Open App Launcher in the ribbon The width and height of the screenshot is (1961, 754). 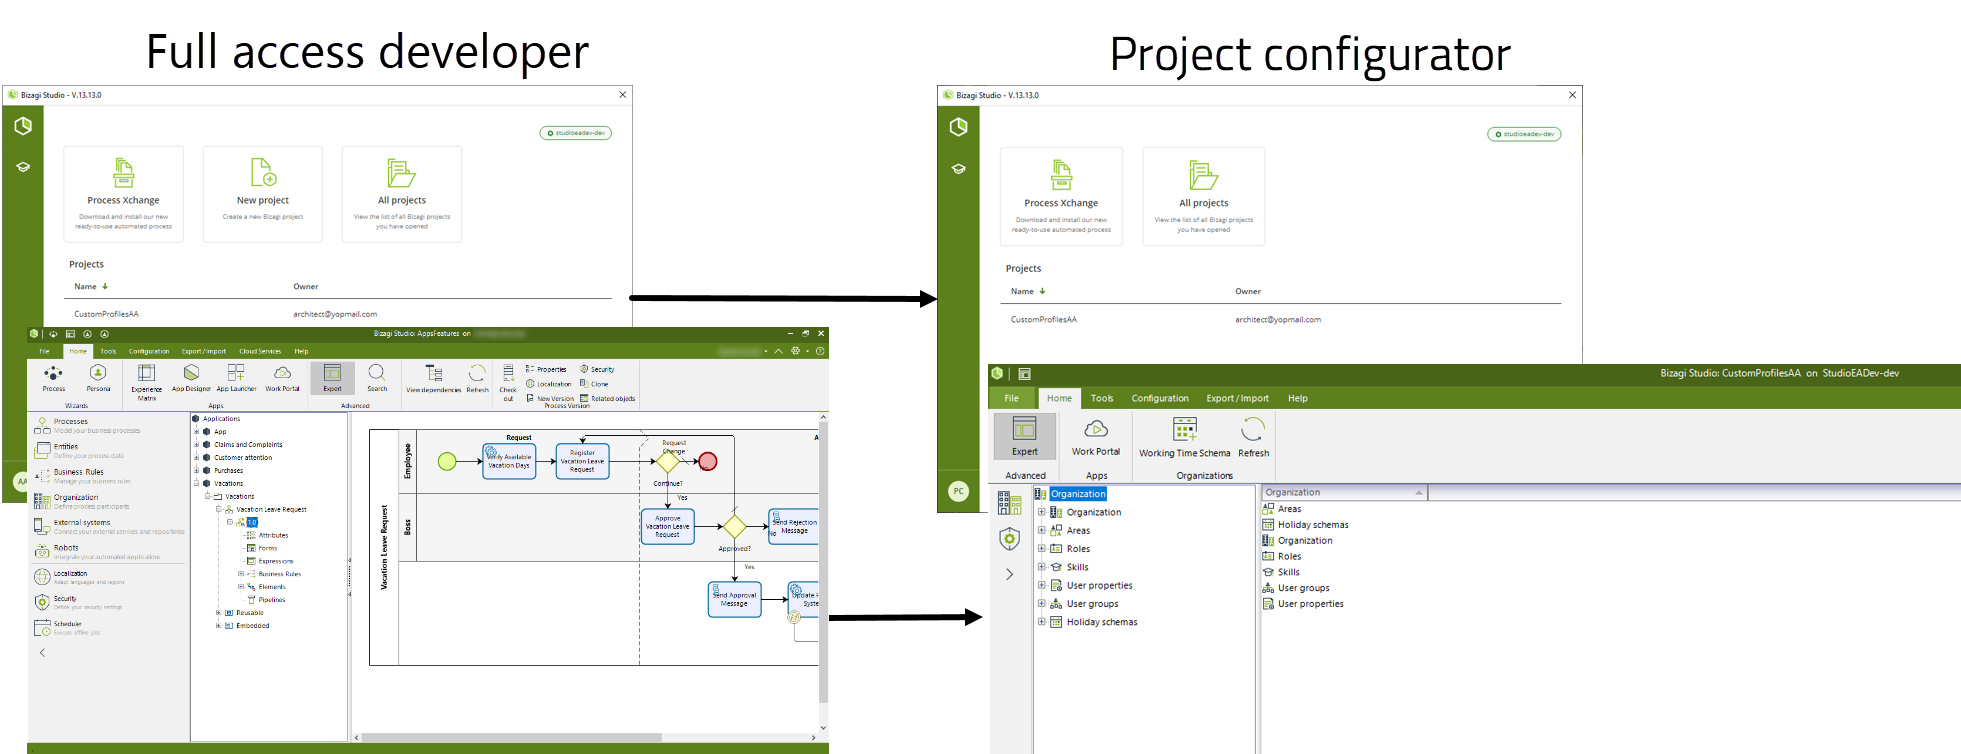(236, 378)
